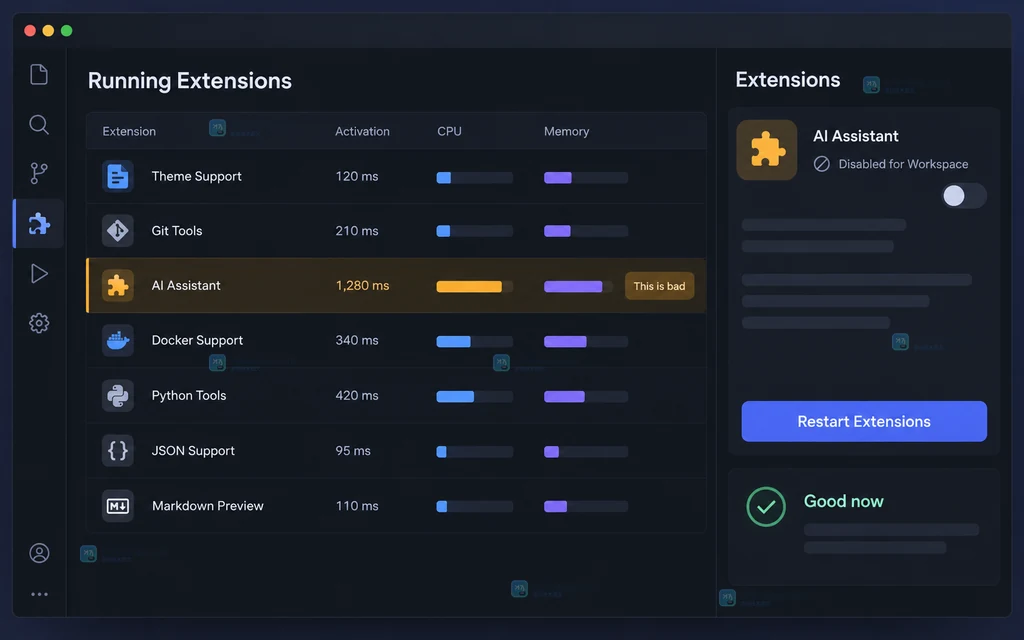Click the "Disabled for Workspace" label

903,164
